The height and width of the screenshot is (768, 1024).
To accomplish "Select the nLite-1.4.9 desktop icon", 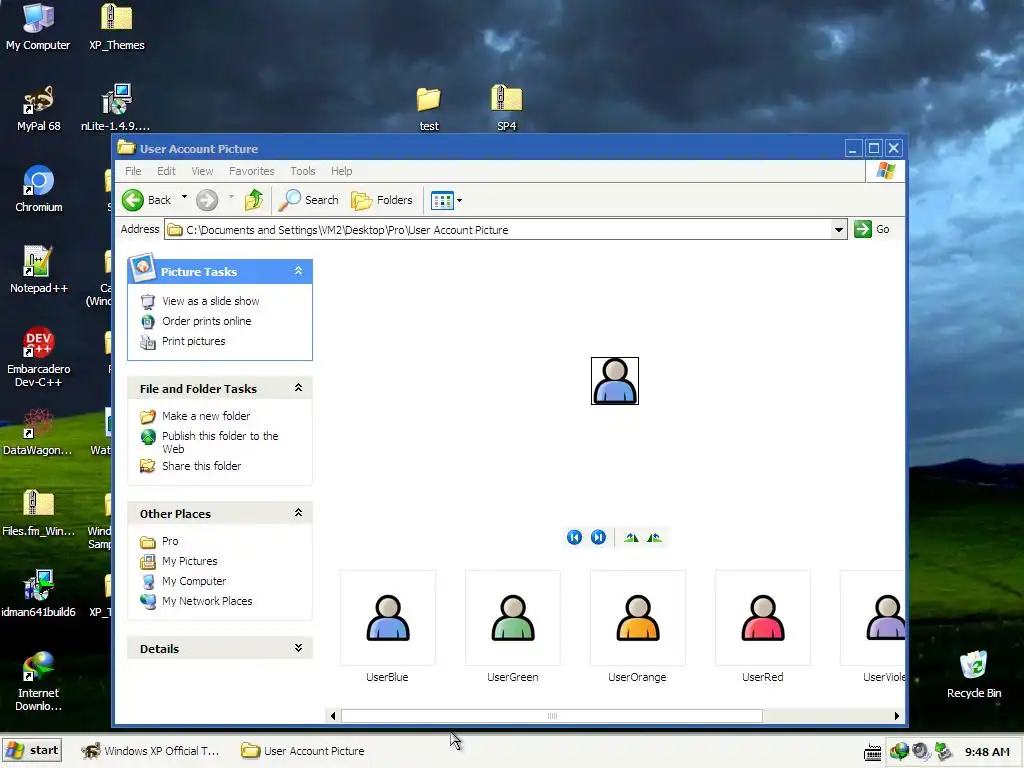I will pyautogui.click(x=116, y=108).
